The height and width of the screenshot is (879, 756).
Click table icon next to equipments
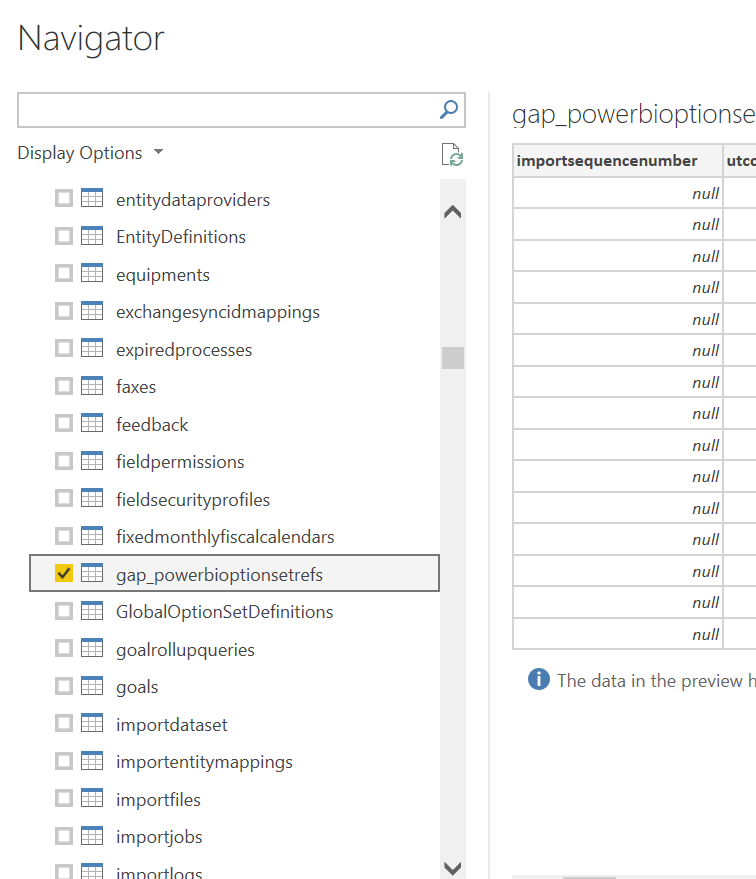pyautogui.click(x=92, y=273)
